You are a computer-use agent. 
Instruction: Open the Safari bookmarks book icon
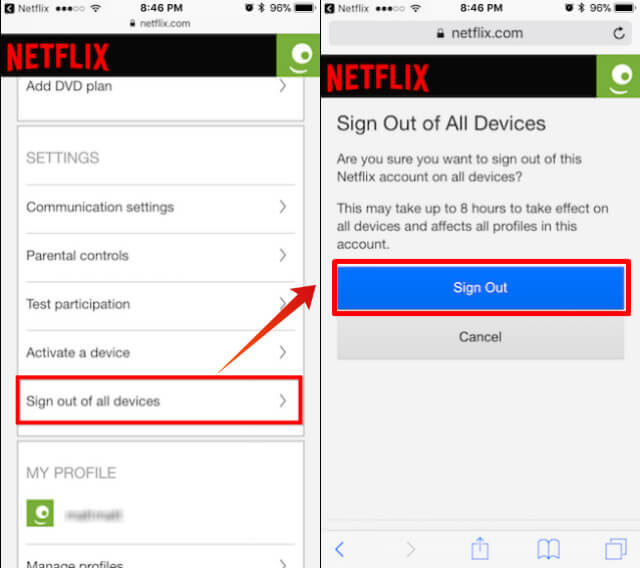[548, 549]
